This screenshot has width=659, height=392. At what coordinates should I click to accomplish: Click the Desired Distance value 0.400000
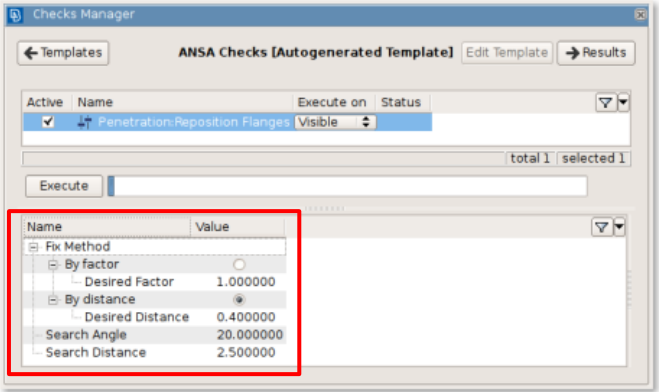click(x=246, y=317)
